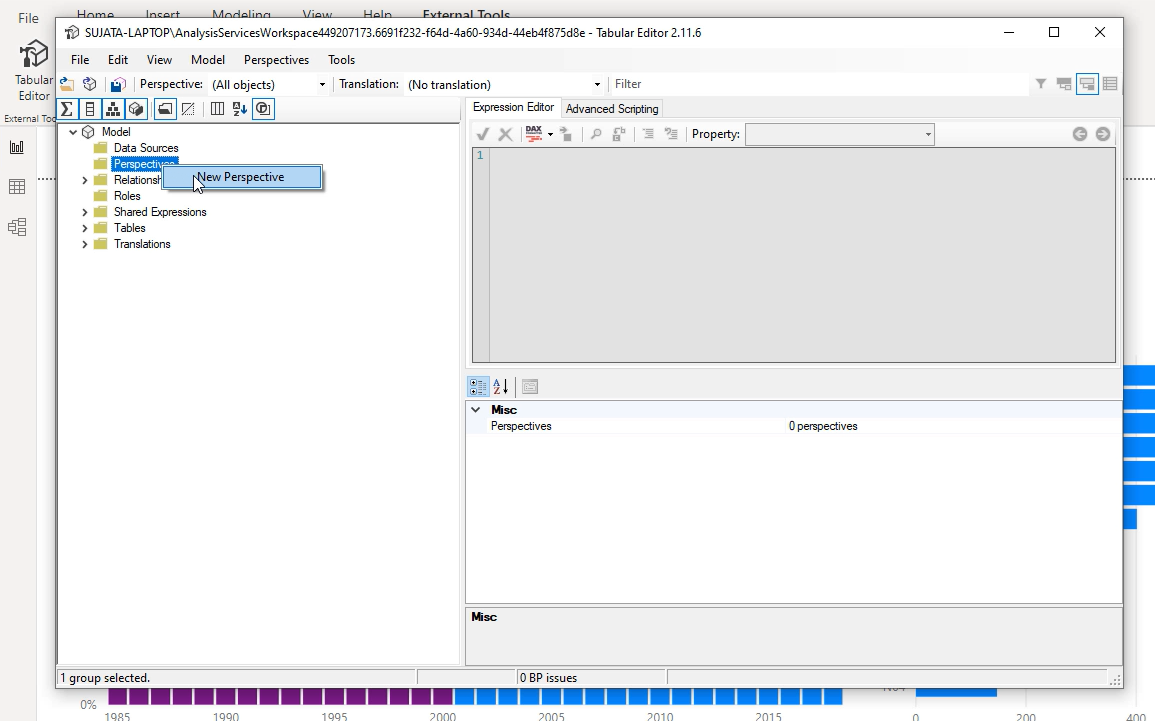Open the Model menu

pos(208,60)
